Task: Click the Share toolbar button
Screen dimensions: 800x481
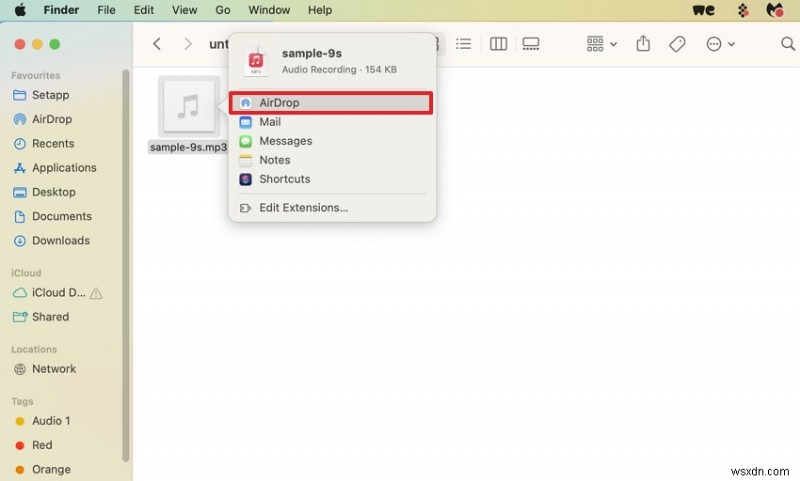Action: click(643, 44)
